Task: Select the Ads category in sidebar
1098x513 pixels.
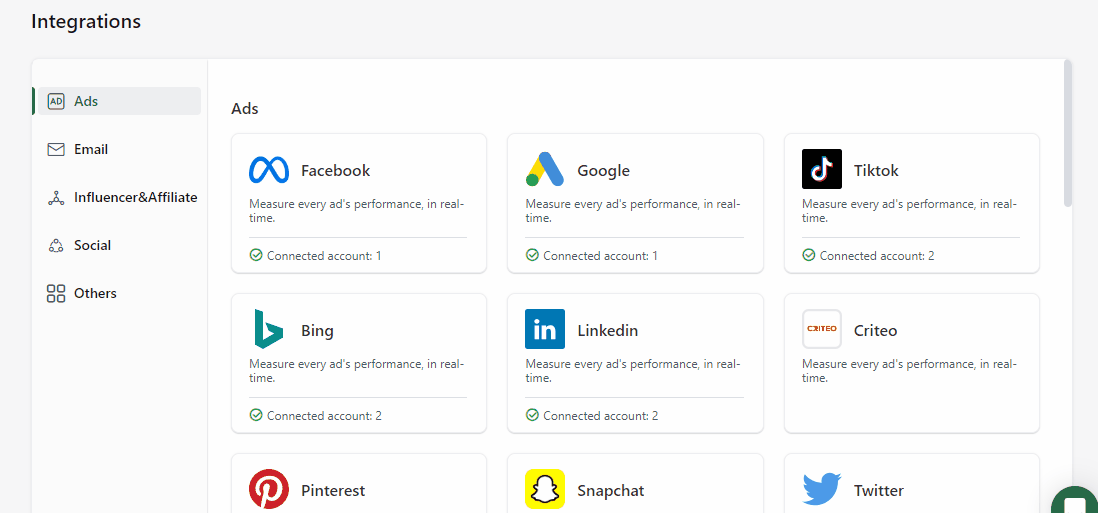Action: [86, 101]
